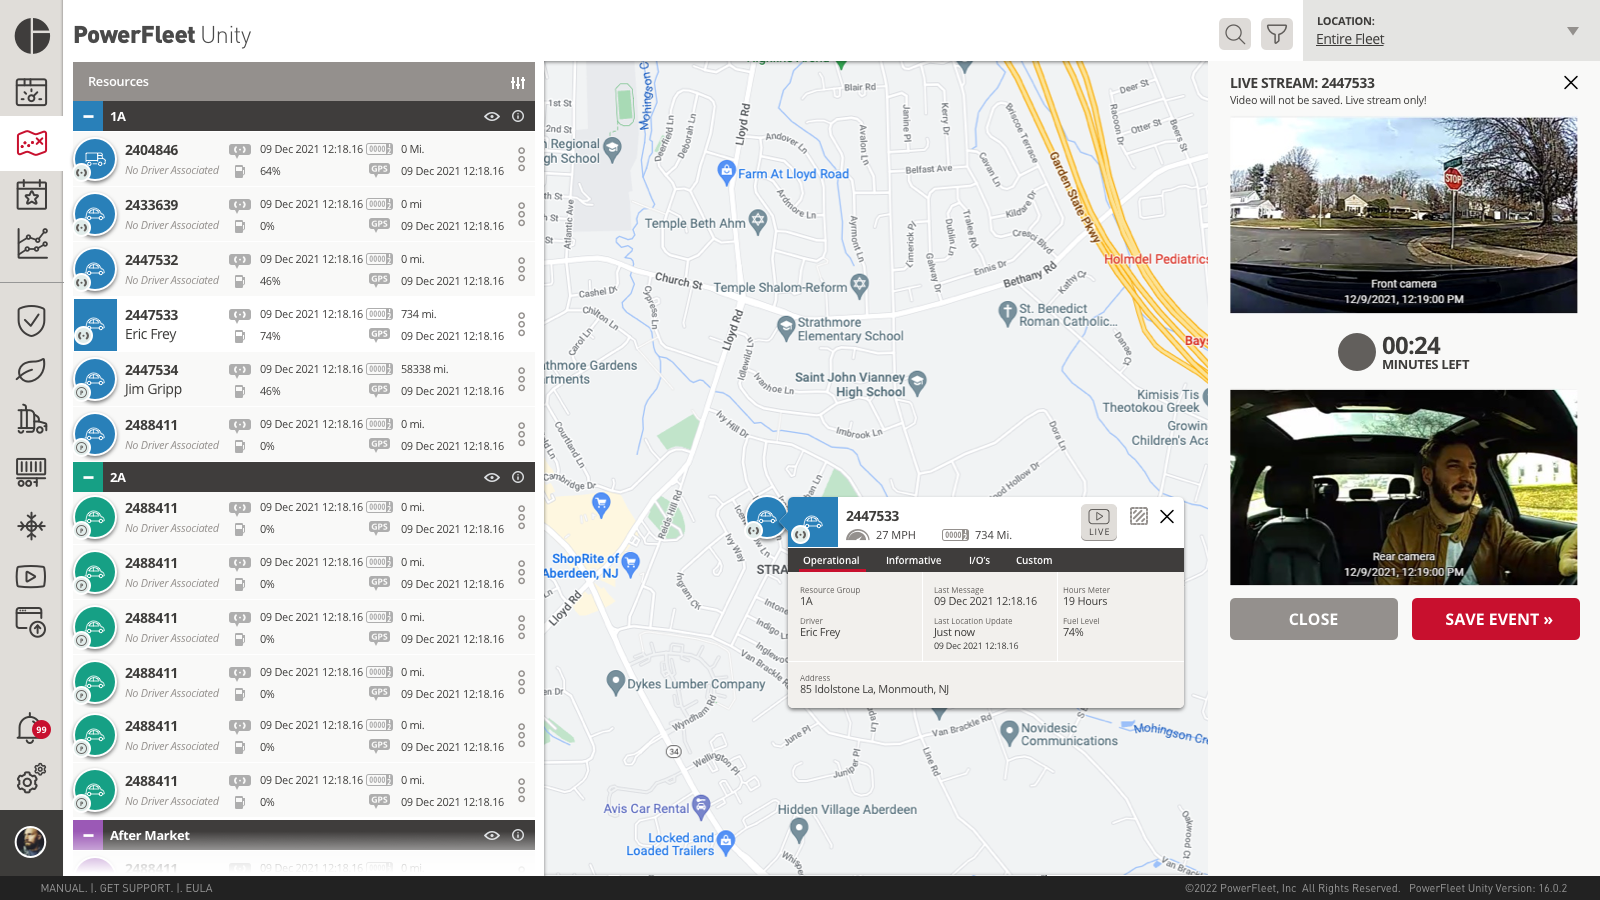Click Dykes Lumber Company map pin
Viewport: 1600px width, 900px height.
coord(616,683)
